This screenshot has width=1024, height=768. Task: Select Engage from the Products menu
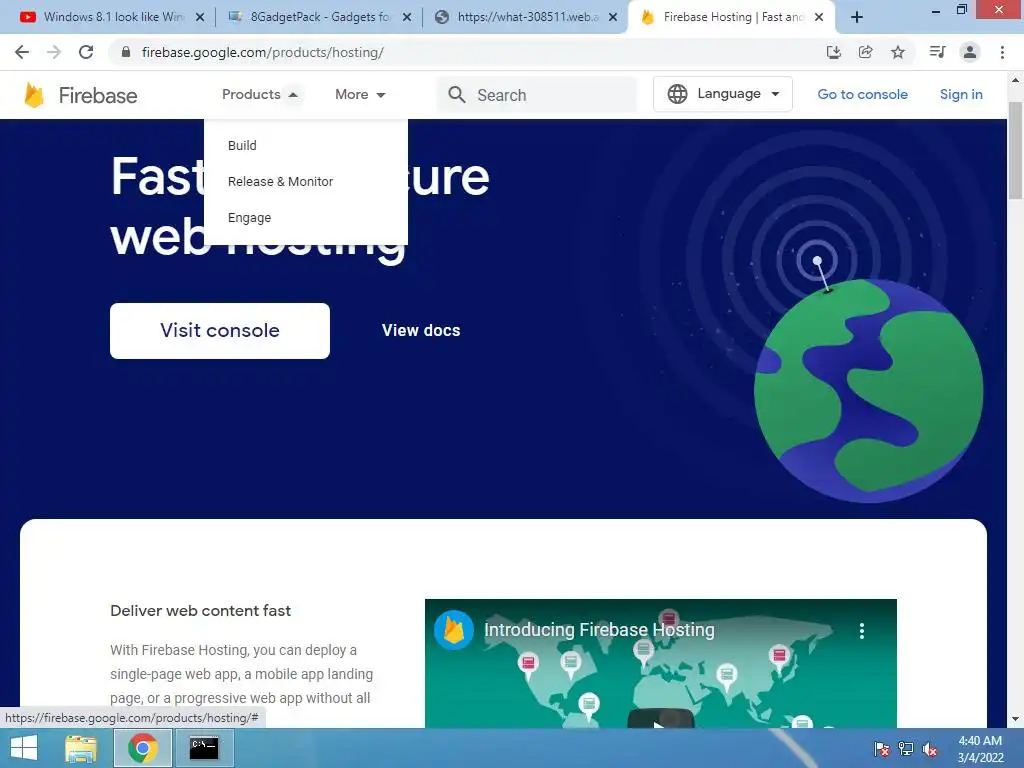(249, 218)
